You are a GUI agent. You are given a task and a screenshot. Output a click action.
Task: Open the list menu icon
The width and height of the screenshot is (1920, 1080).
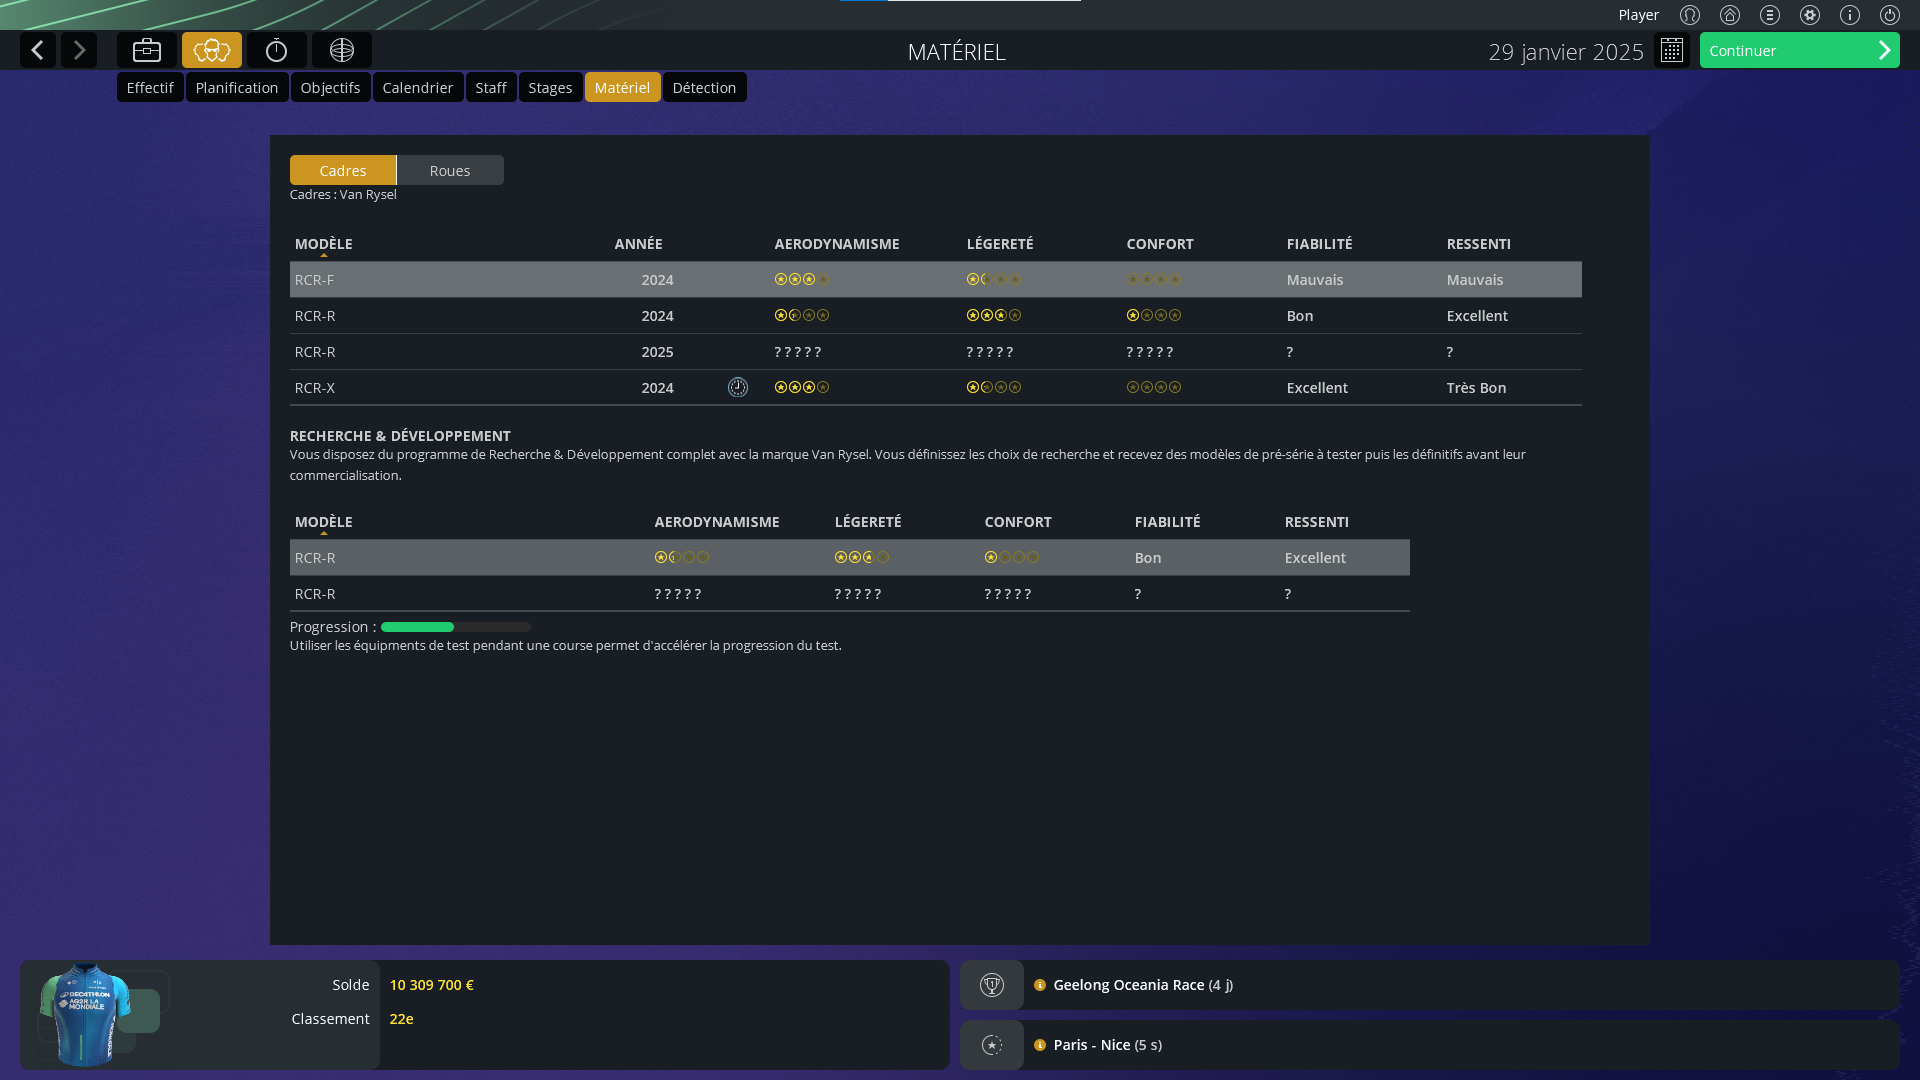point(1770,15)
